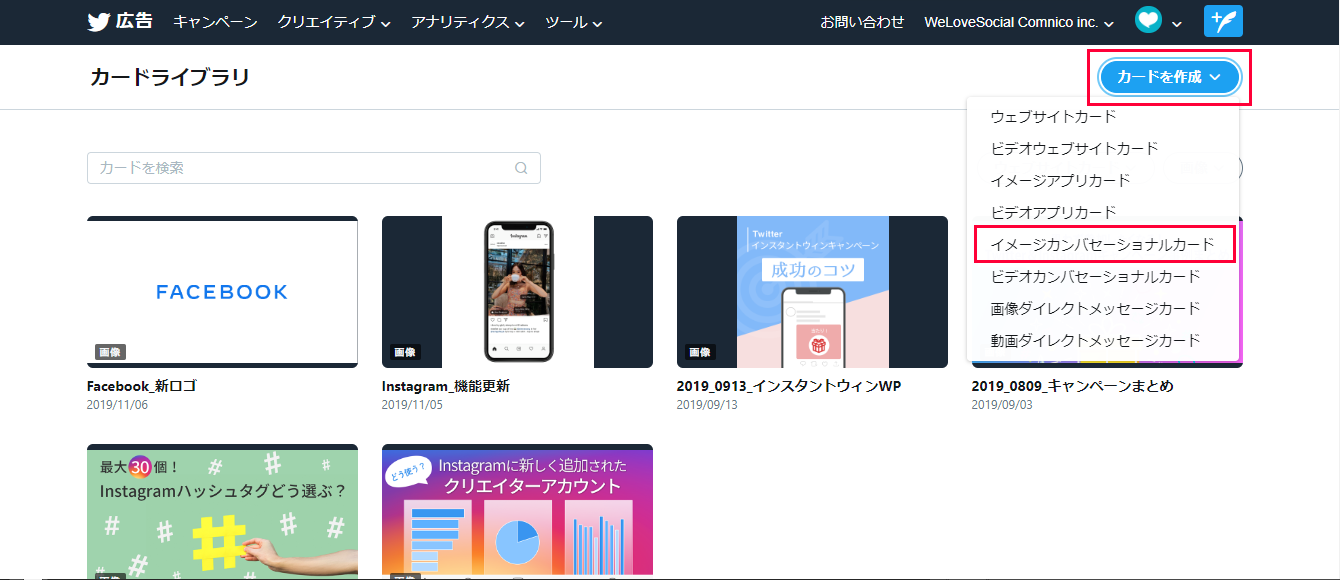Expand the chevron beside profile avatar
The width and height of the screenshot is (1340, 580).
point(1177,23)
